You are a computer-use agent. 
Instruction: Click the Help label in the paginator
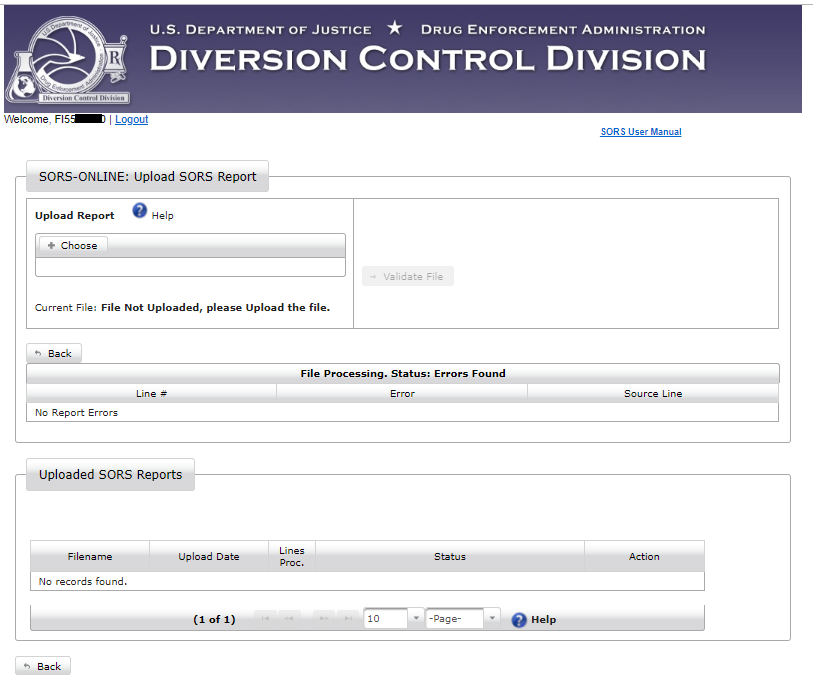tap(544, 620)
